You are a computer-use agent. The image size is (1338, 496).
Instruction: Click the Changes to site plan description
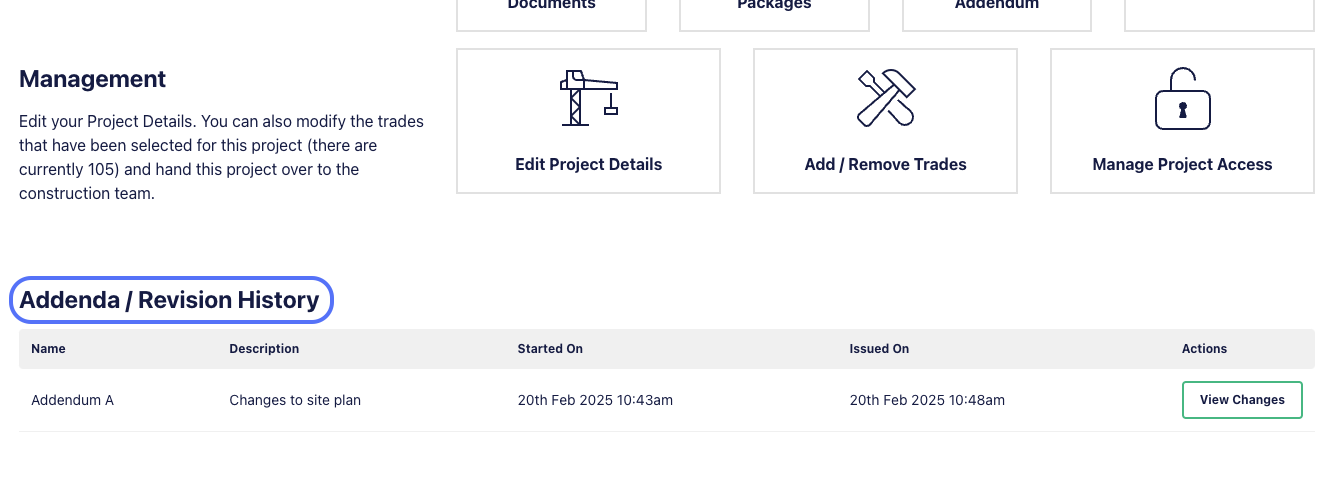295,400
